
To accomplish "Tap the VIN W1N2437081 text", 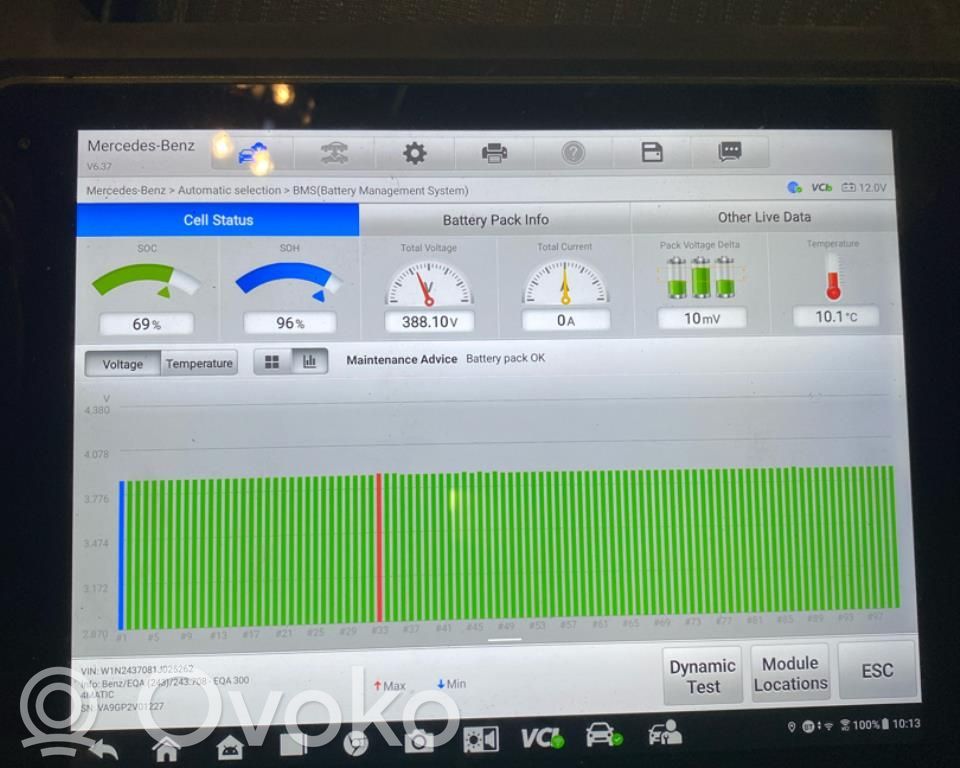I will (x=137, y=670).
